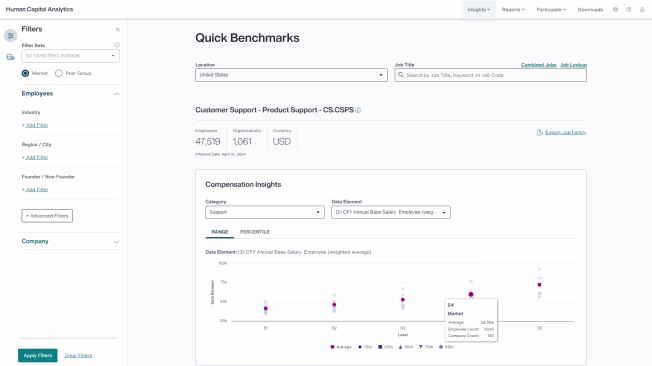Add an Industry filter
The image size is (652, 366).
pos(35,125)
